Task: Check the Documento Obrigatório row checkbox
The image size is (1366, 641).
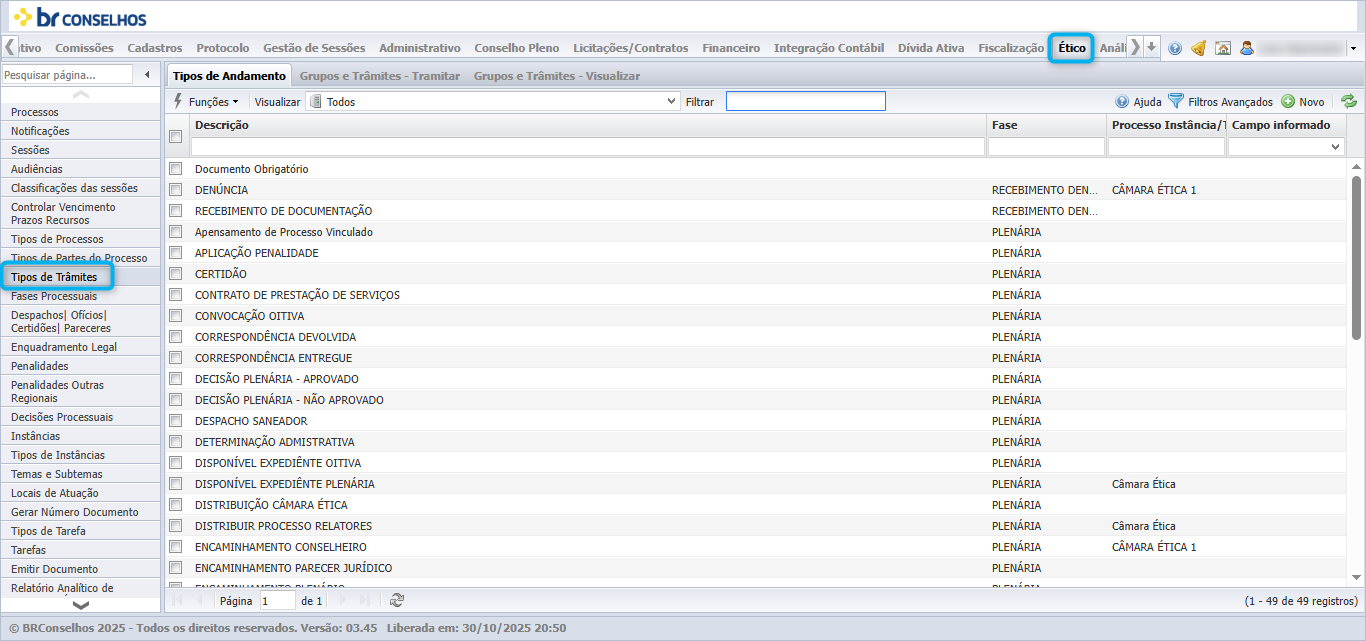Action: click(175, 169)
